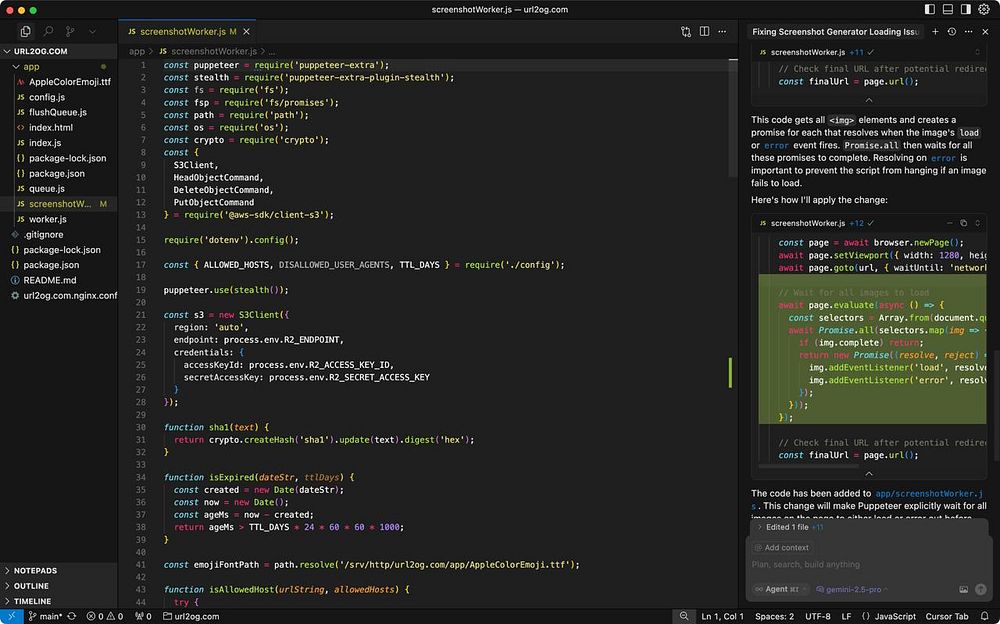Expand the NOTEPADS section
Image resolution: width=1000 pixels, height=624 pixels.
click(59, 570)
